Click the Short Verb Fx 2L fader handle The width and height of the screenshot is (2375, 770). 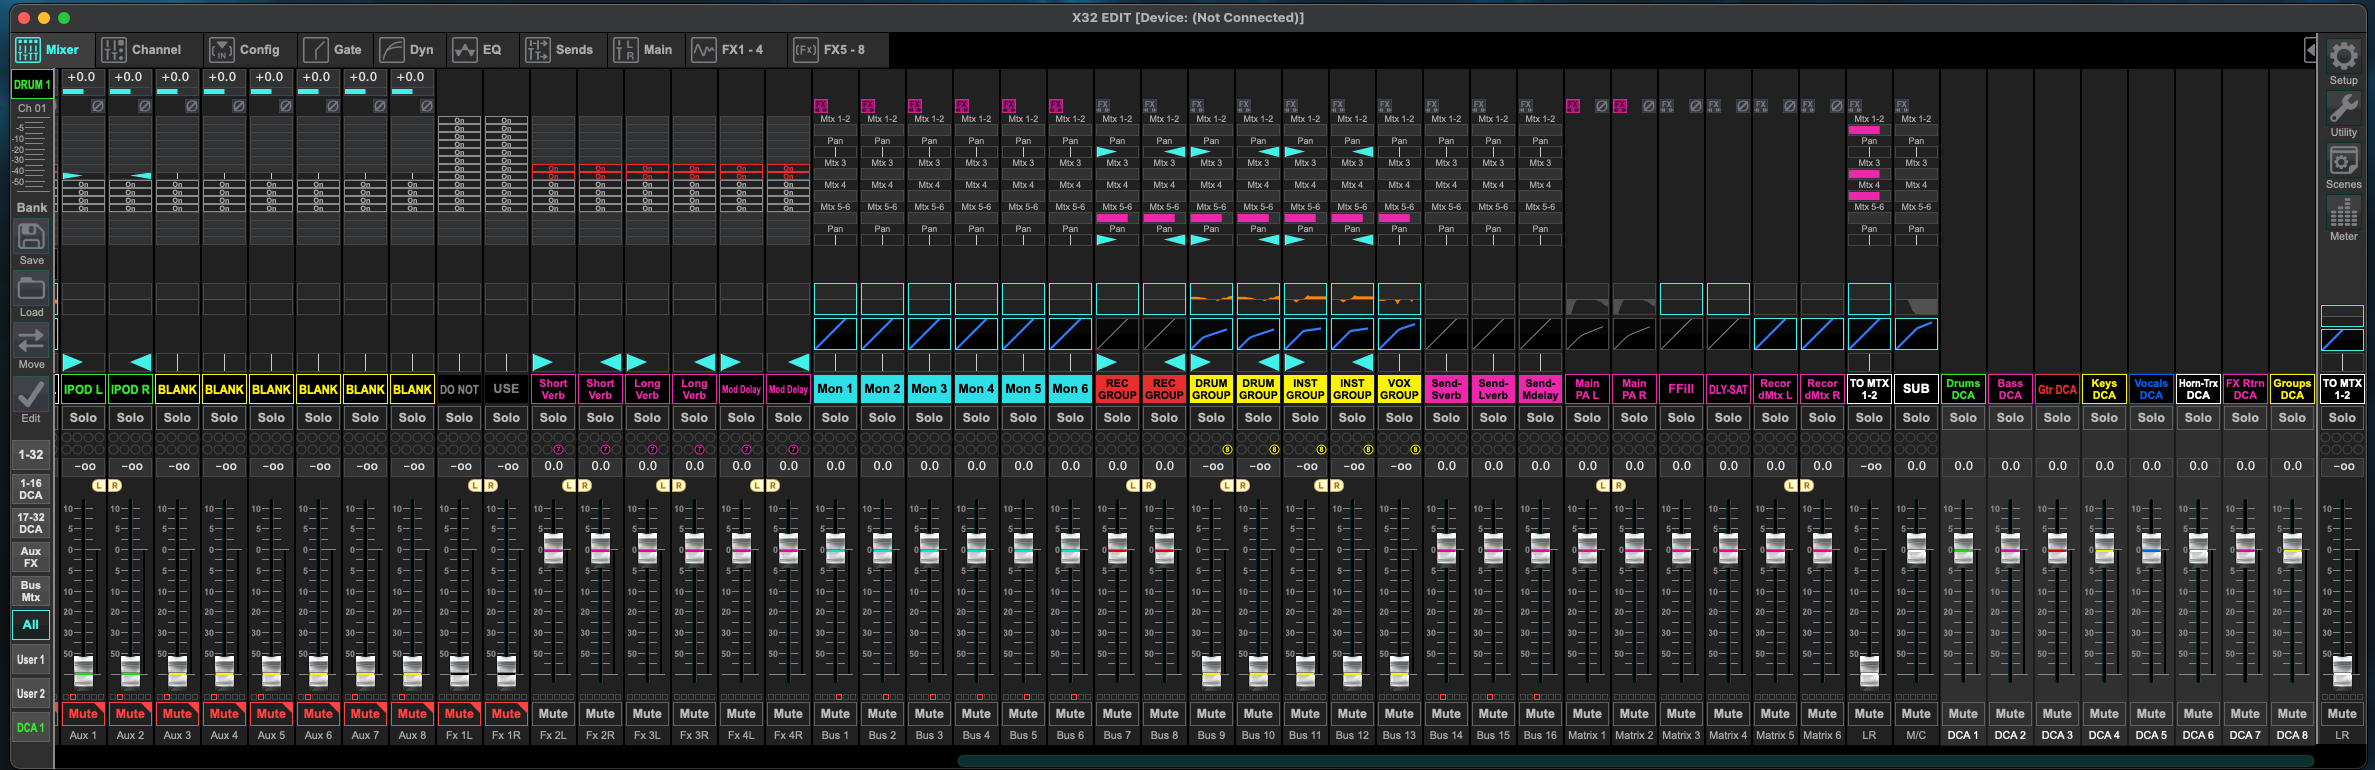click(553, 548)
